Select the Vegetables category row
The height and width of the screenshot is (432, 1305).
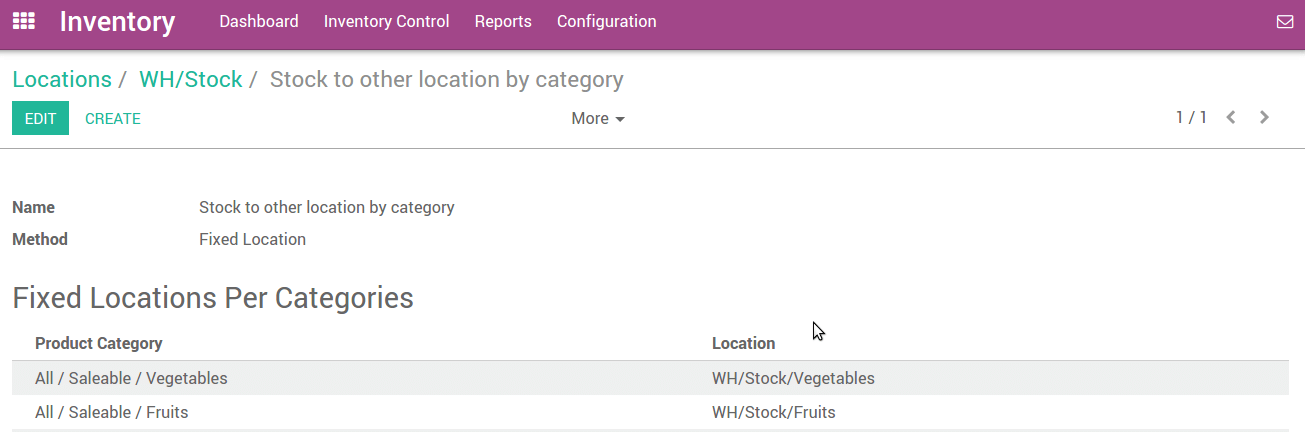click(131, 378)
